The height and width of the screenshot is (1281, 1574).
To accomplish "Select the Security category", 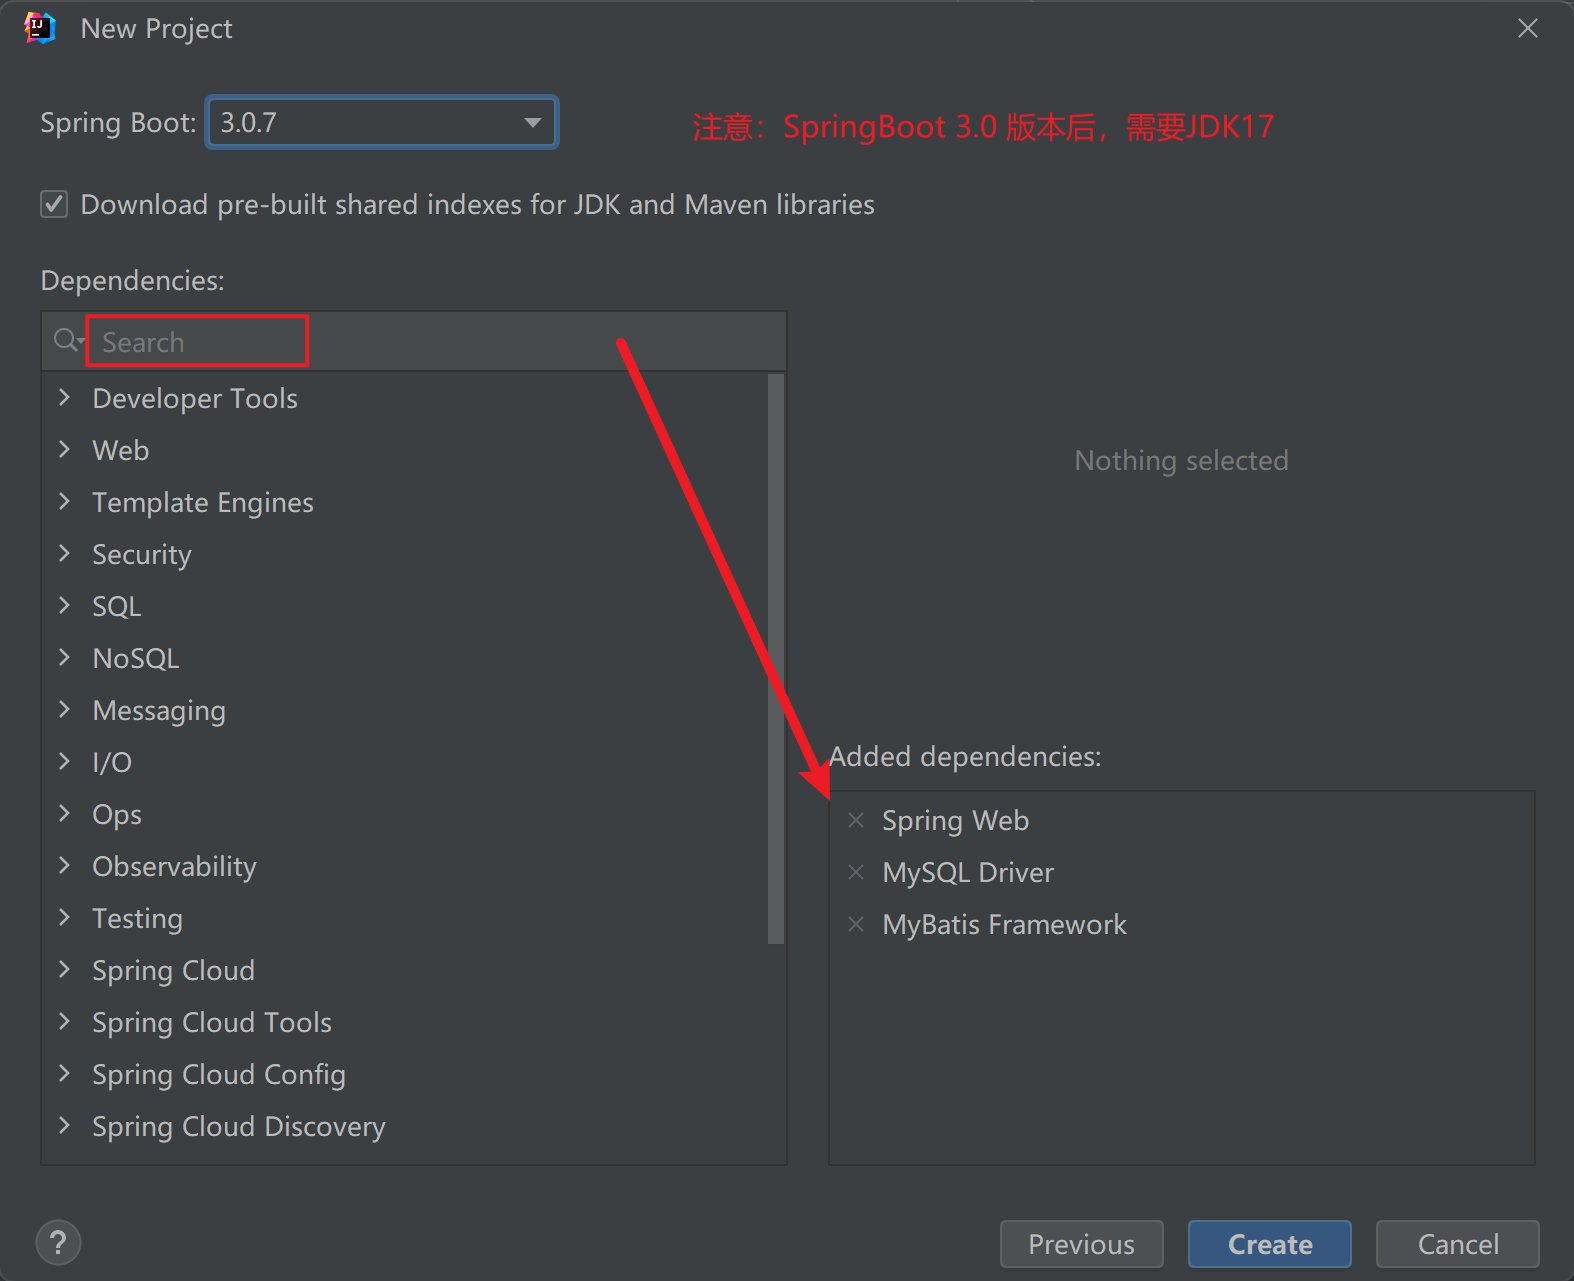I will coord(141,555).
